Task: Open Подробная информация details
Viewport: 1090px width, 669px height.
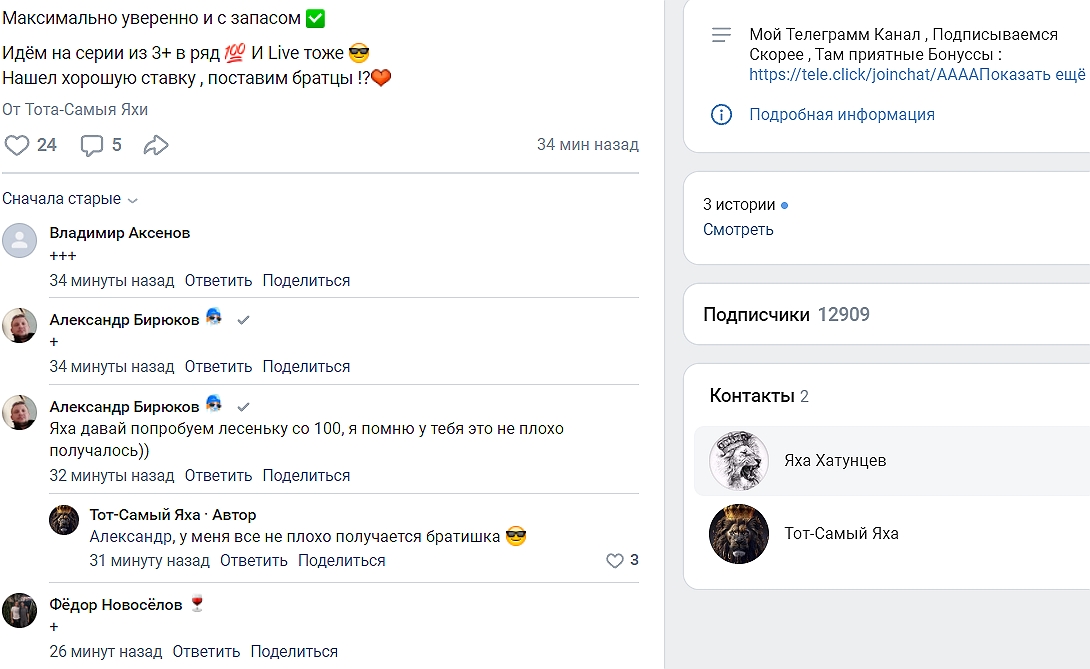Action: click(x=841, y=114)
